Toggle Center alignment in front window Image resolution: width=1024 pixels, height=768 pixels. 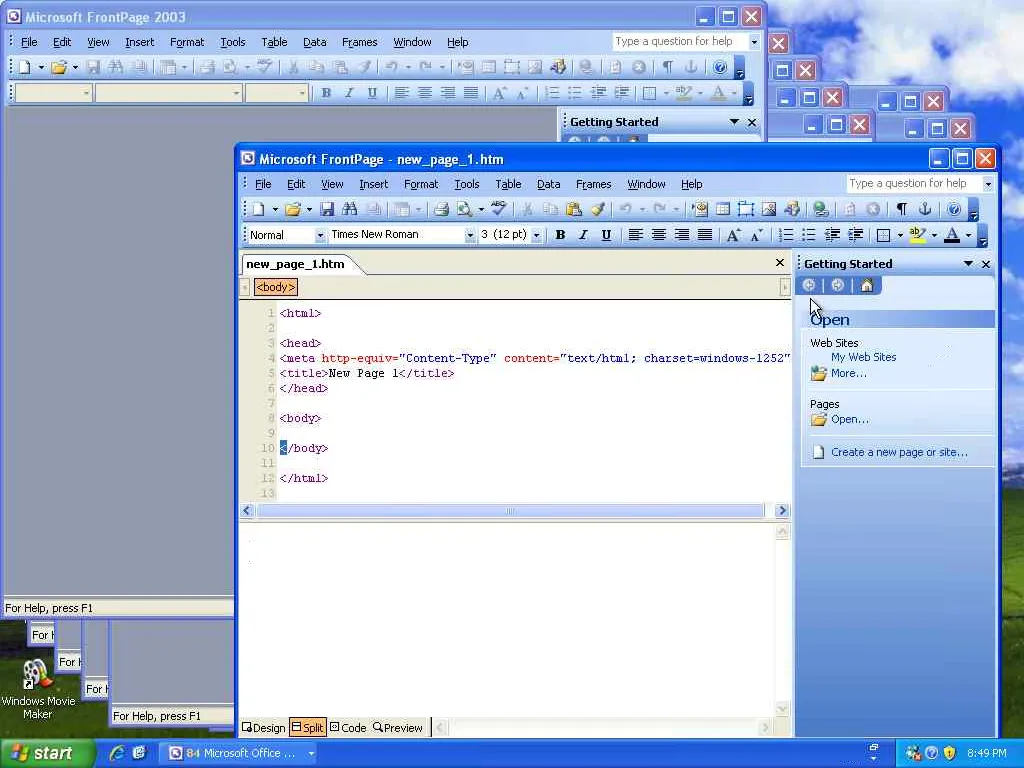[x=658, y=235]
